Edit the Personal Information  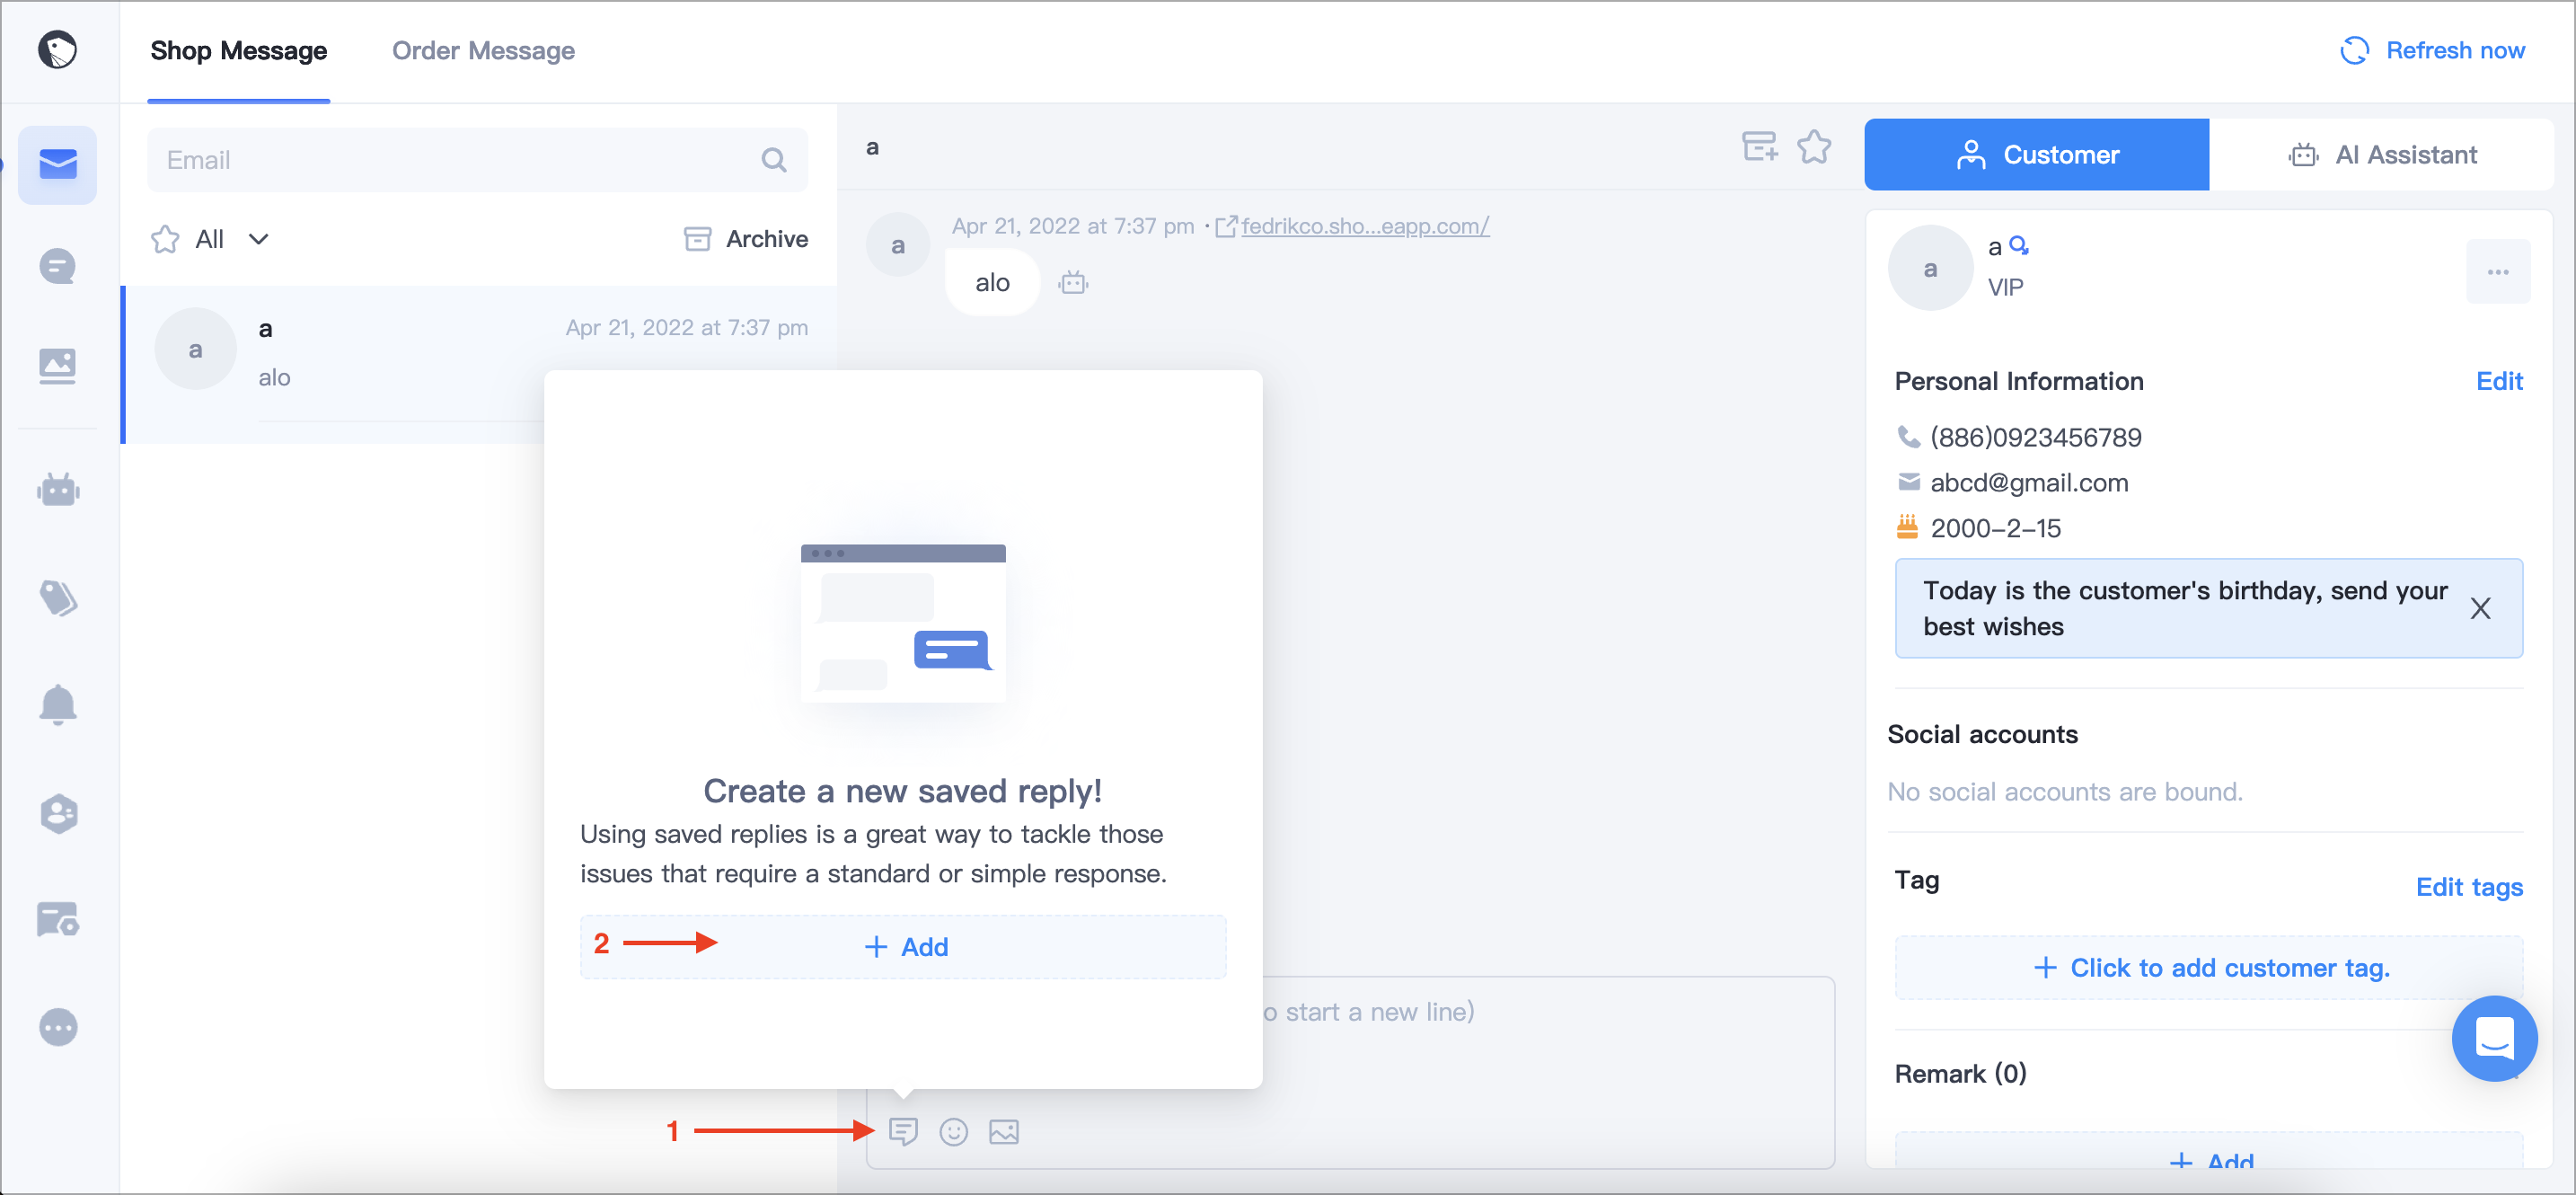coord(2500,381)
